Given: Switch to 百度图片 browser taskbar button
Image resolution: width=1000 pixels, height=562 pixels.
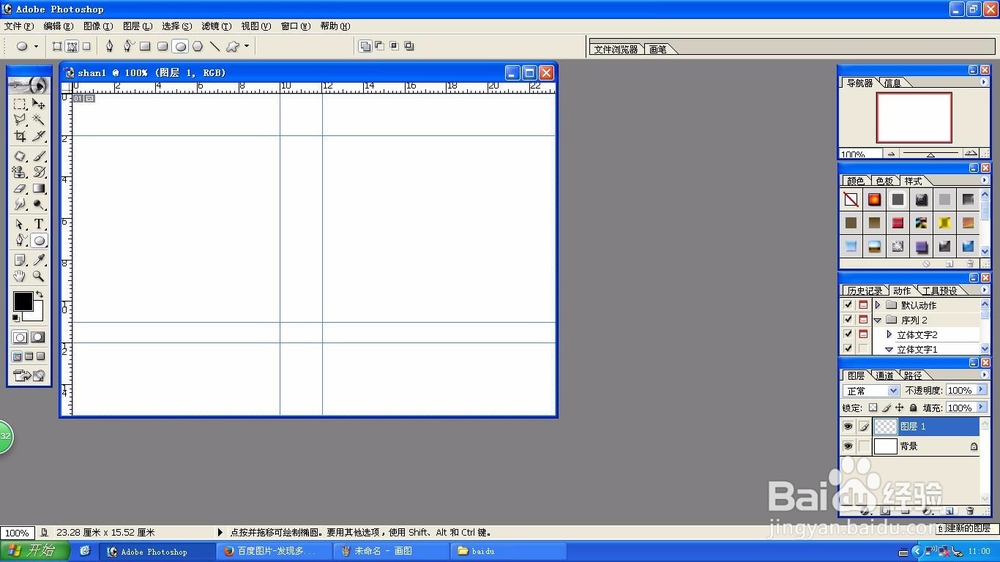Looking at the screenshot, I should [x=274, y=551].
